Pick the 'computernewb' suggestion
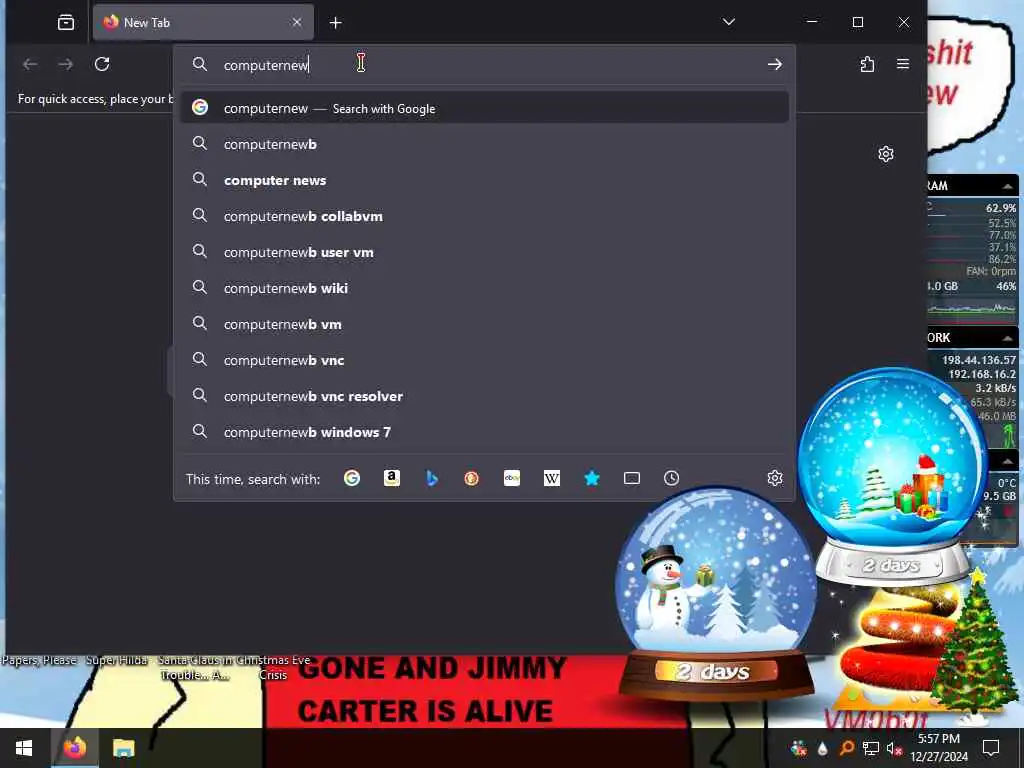 [x=485, y=144]
